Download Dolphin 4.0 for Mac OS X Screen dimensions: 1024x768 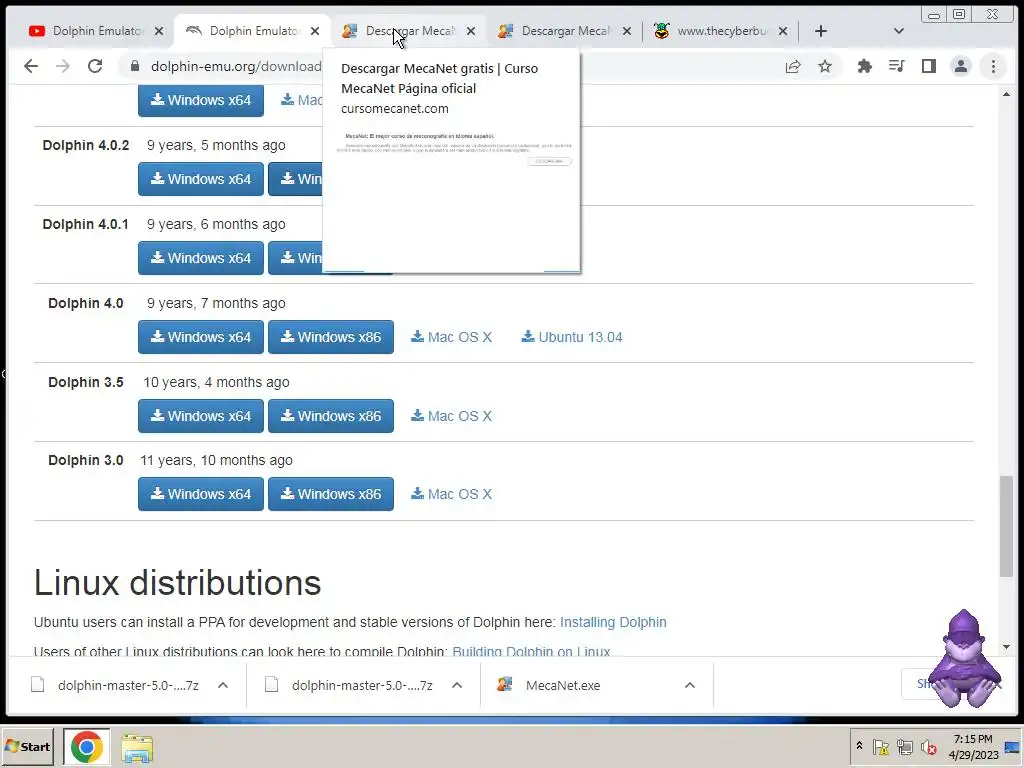451,337
